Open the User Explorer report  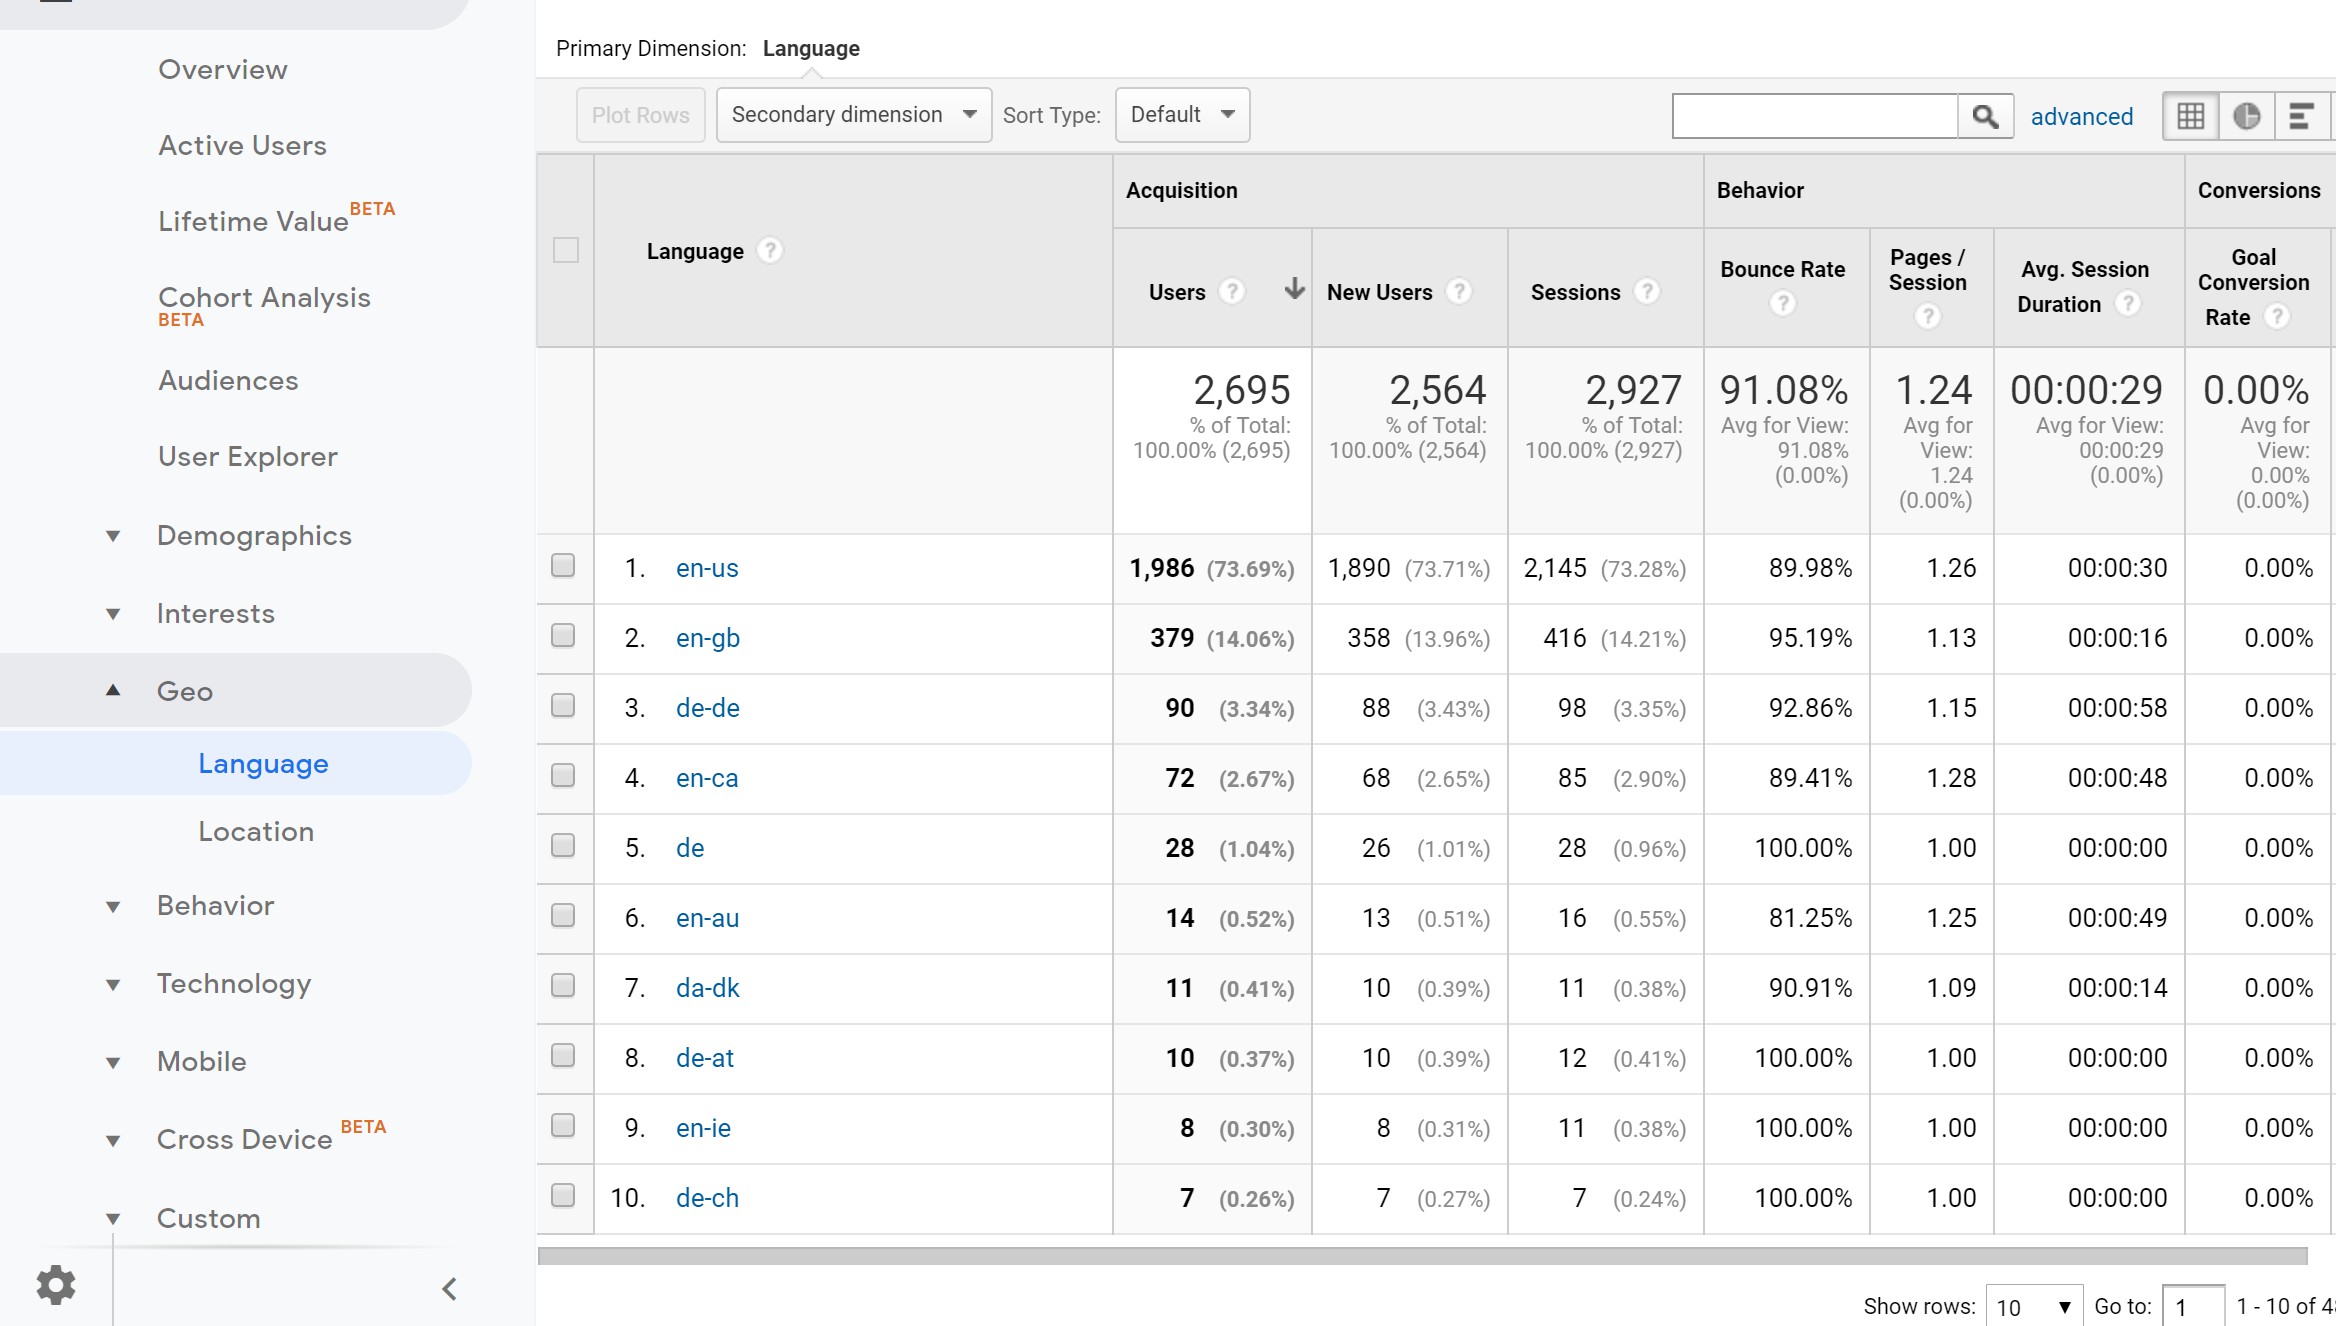pyautogui.click(x=247, y=457)
